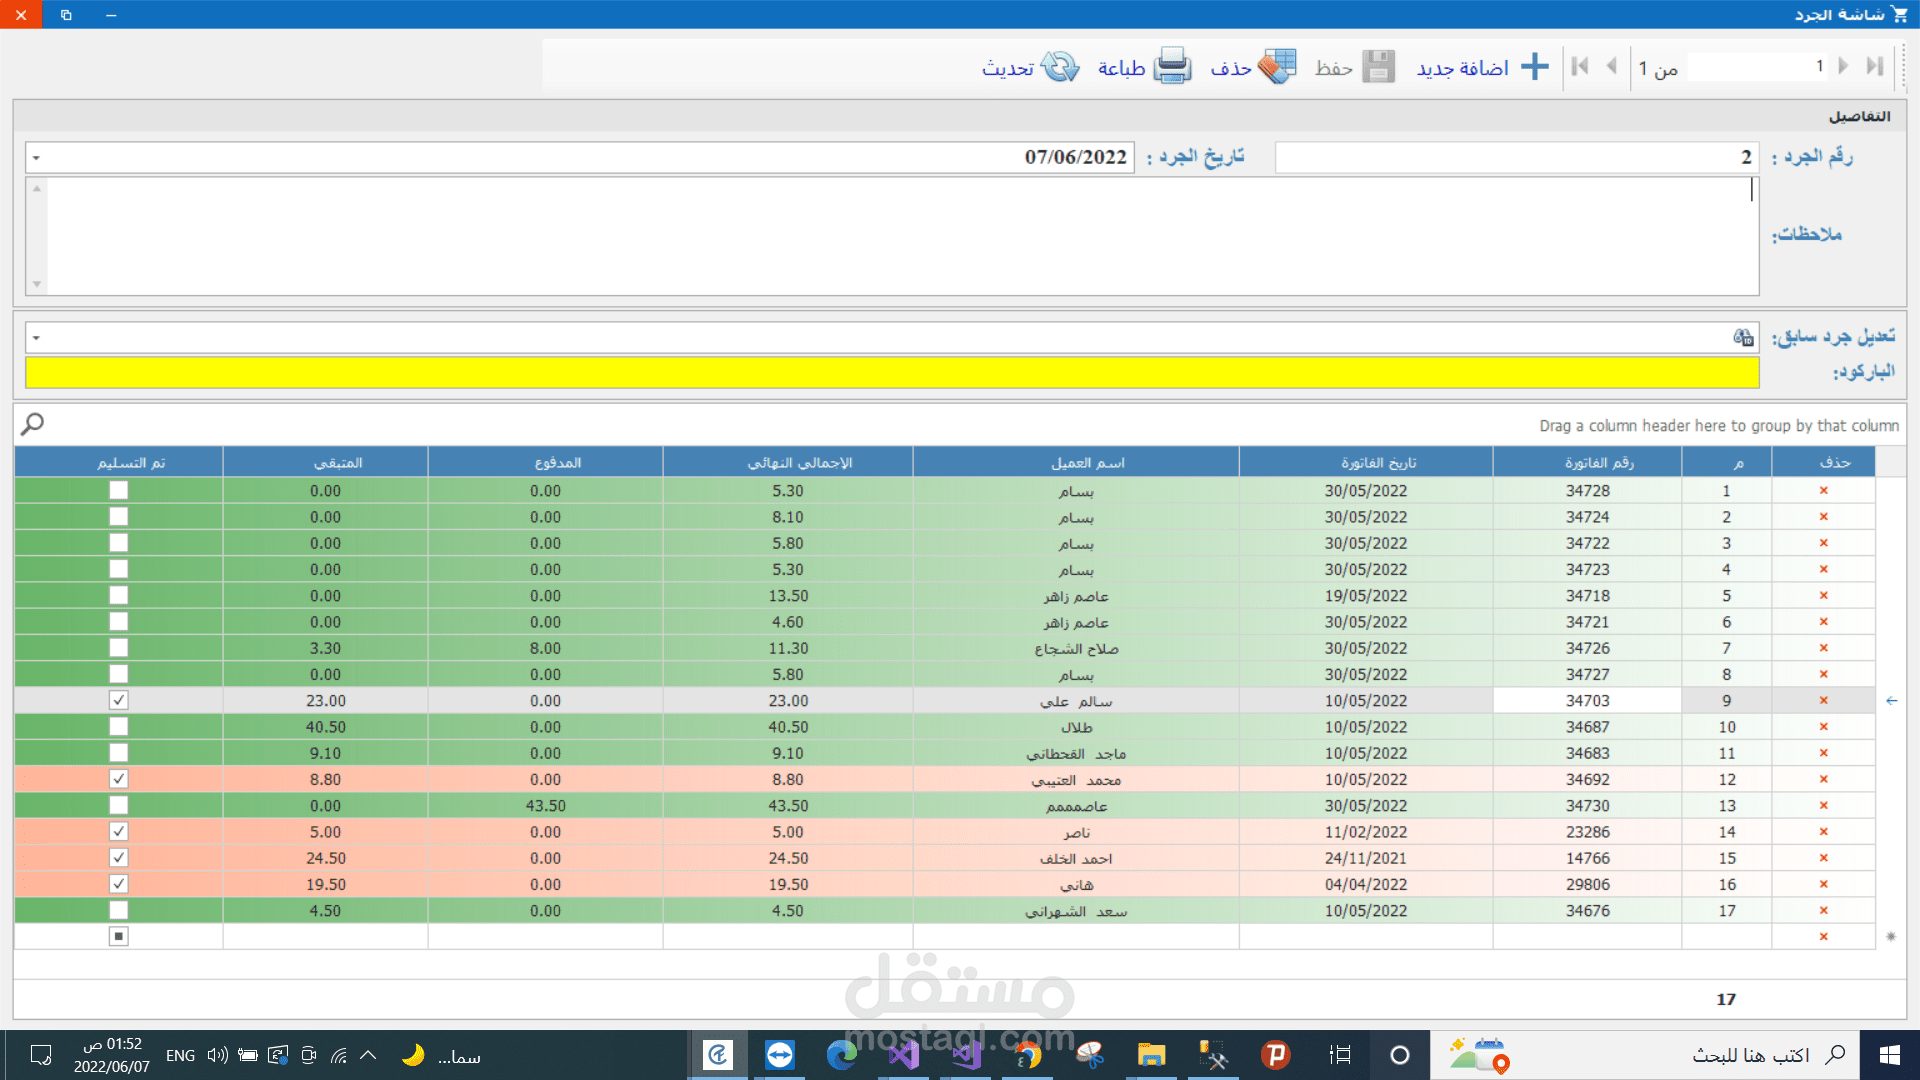This screenshot has height=1080, width=1920.
Task: Click the refresh (تحديث) arrows icon
Action: pyautogui.click(x=1060, y=67)
